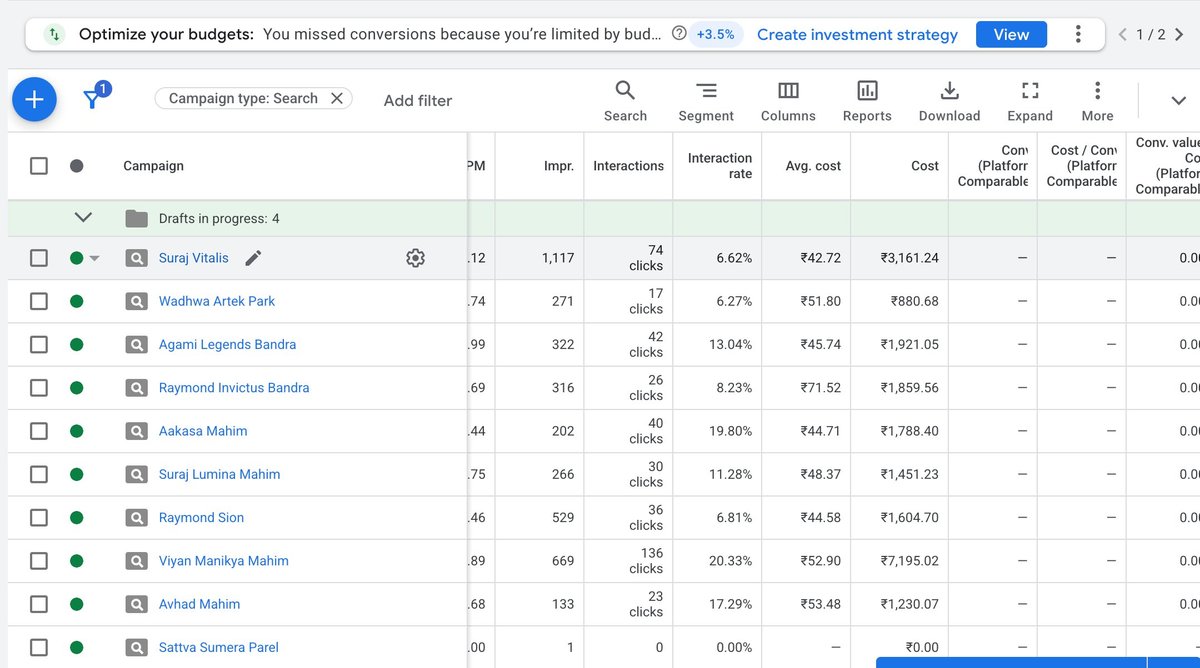1200x668 pixels.
Task: Open the Columns toolbar option
Action: (x=788, y=101)
